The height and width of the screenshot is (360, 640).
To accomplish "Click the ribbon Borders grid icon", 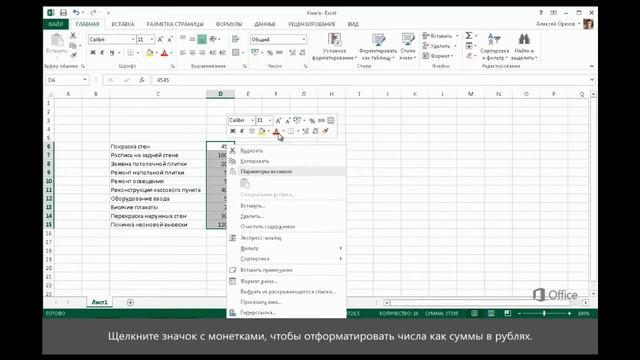I will click(131, 53).
